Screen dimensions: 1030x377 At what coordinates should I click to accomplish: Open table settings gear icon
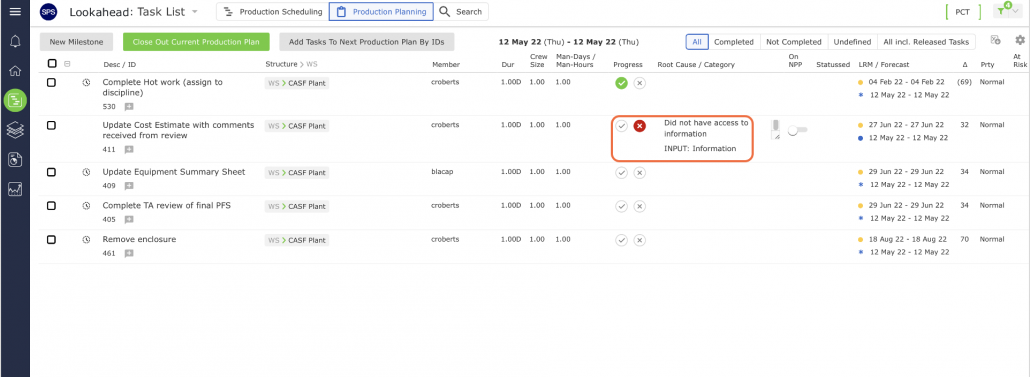1019,41
